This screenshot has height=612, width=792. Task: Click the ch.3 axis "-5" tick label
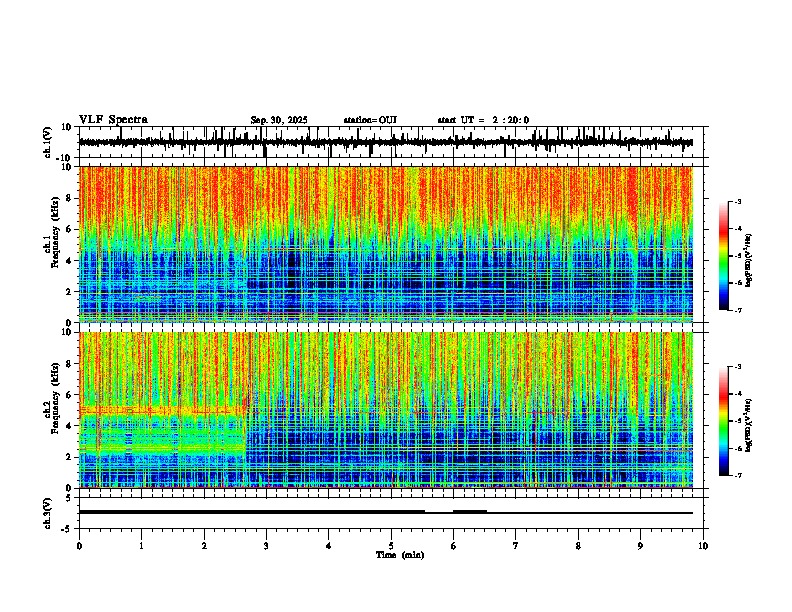(67, 529)
